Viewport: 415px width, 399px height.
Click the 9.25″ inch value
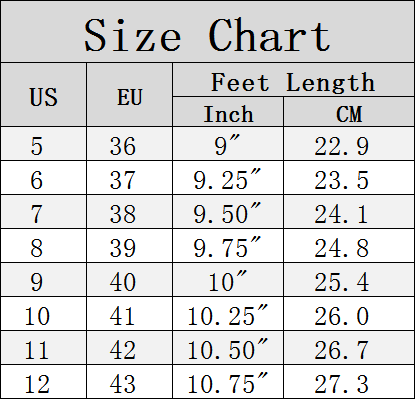pos(227,179)
